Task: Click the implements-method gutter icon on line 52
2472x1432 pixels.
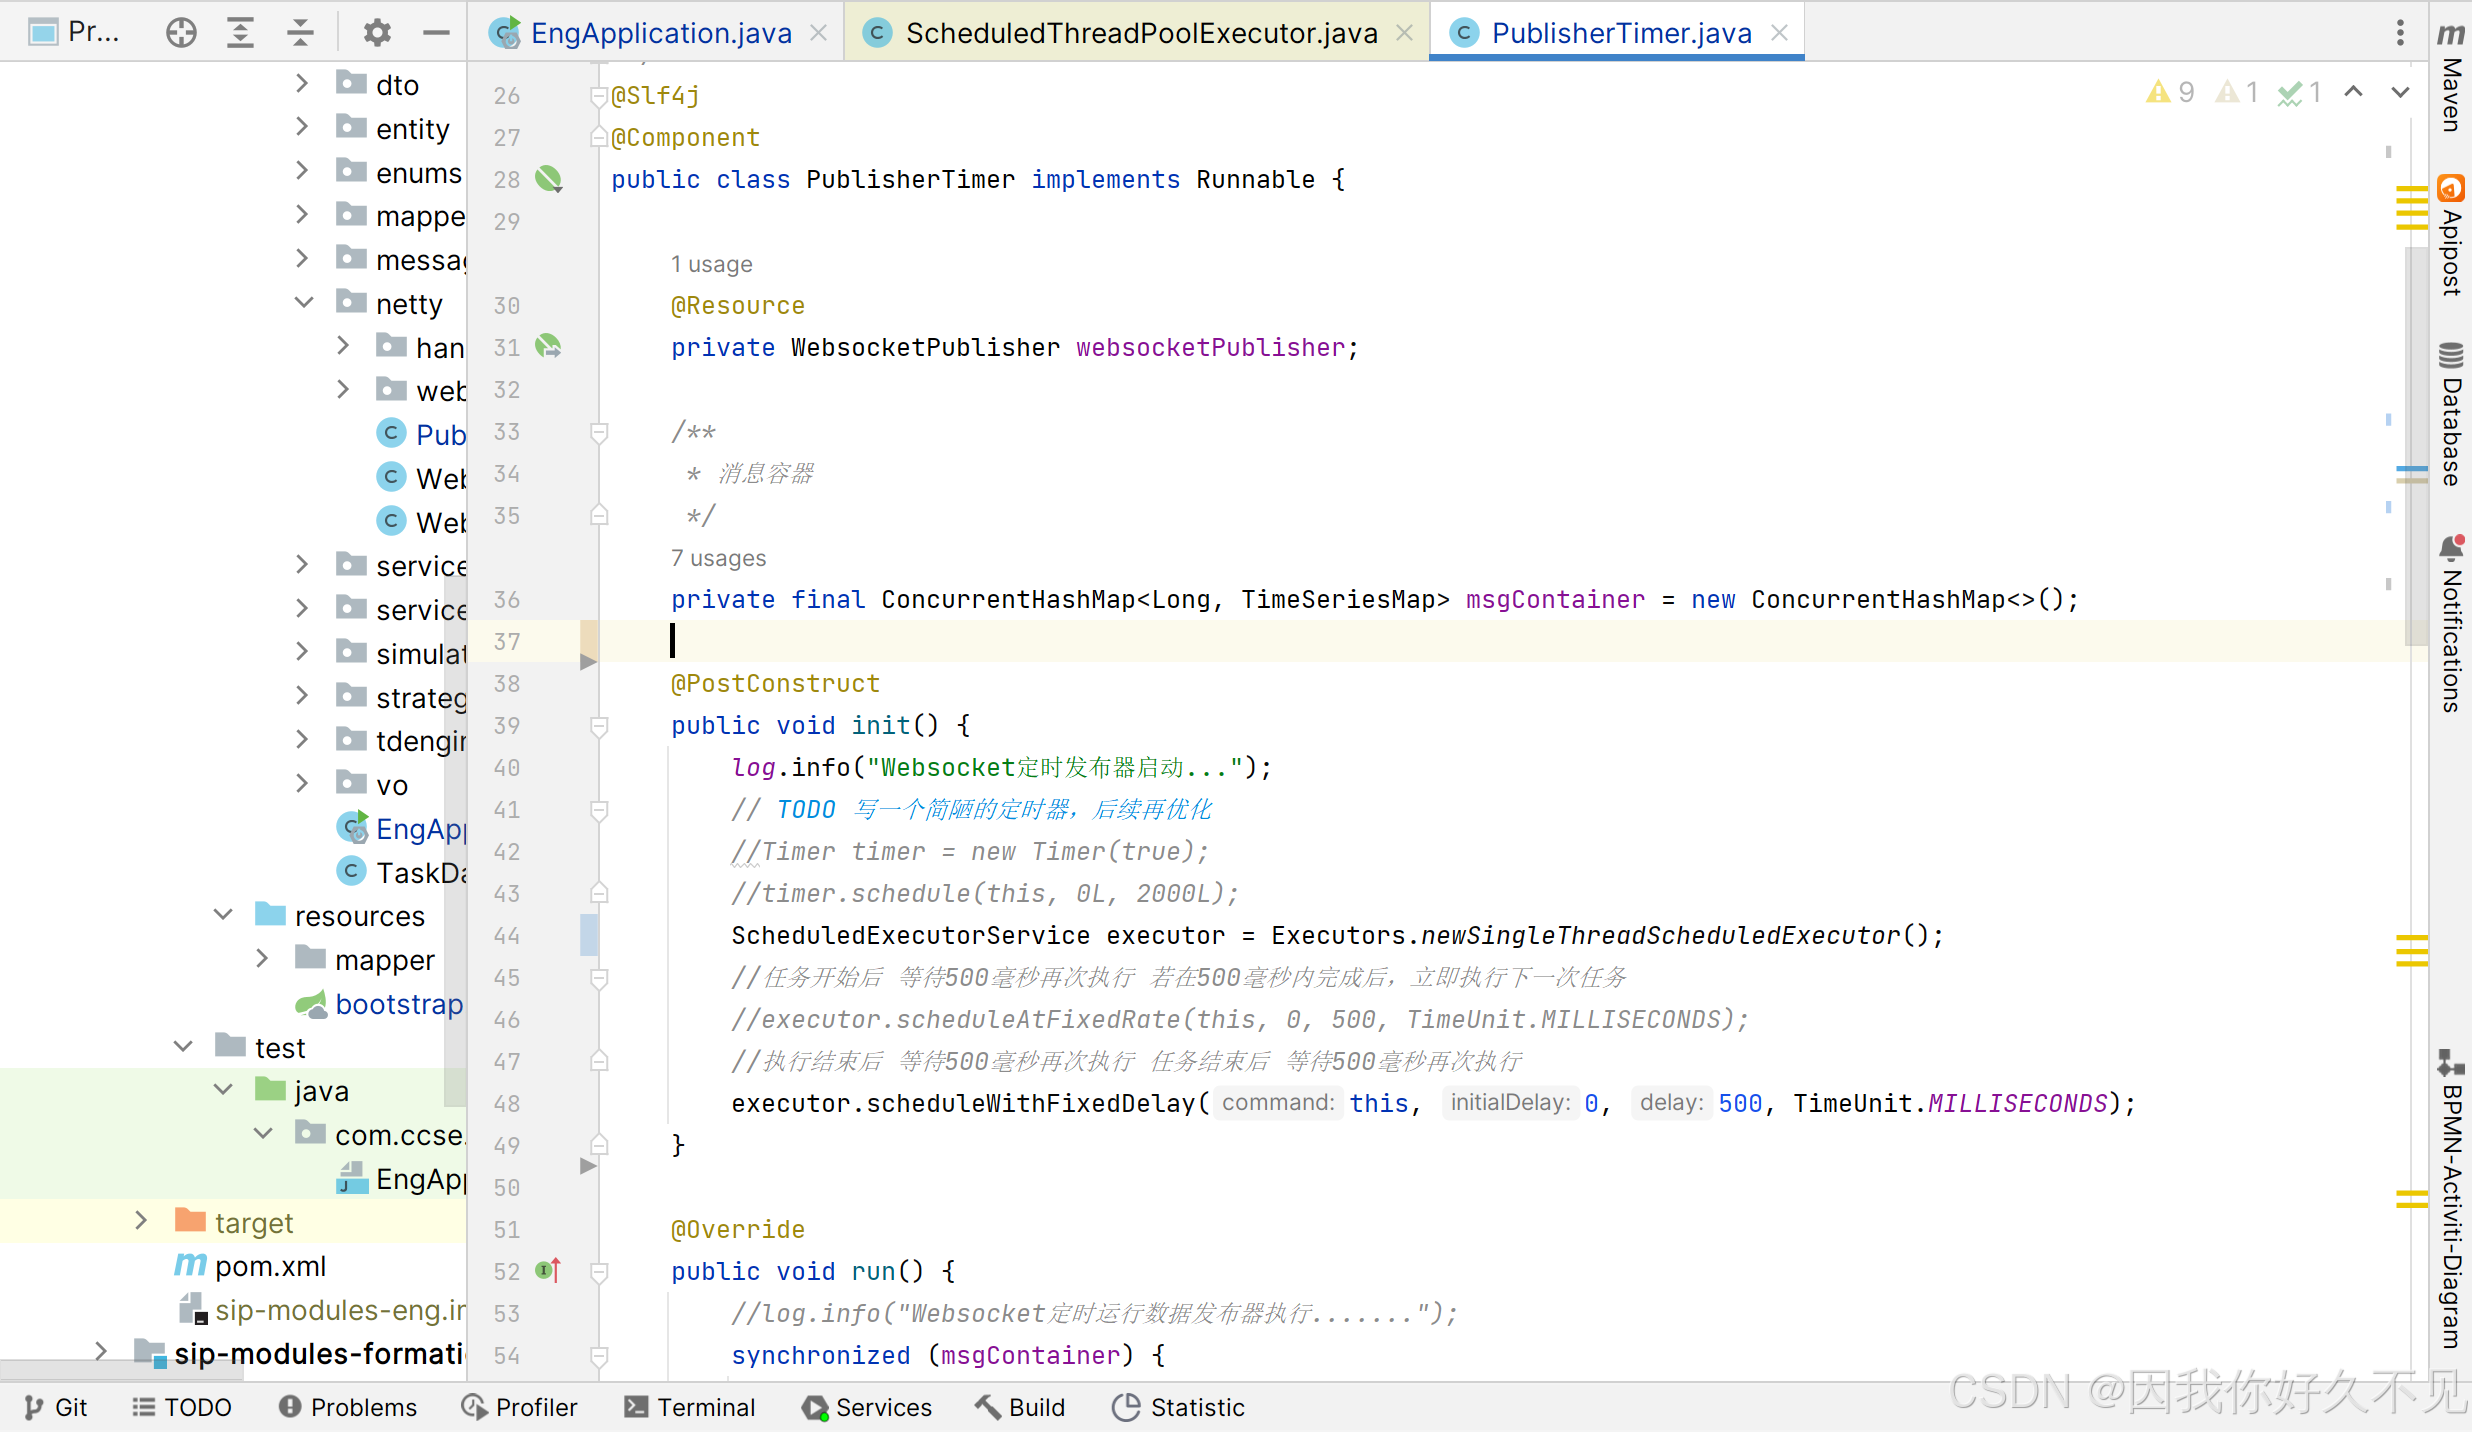Action: [x=548, y=1271]
